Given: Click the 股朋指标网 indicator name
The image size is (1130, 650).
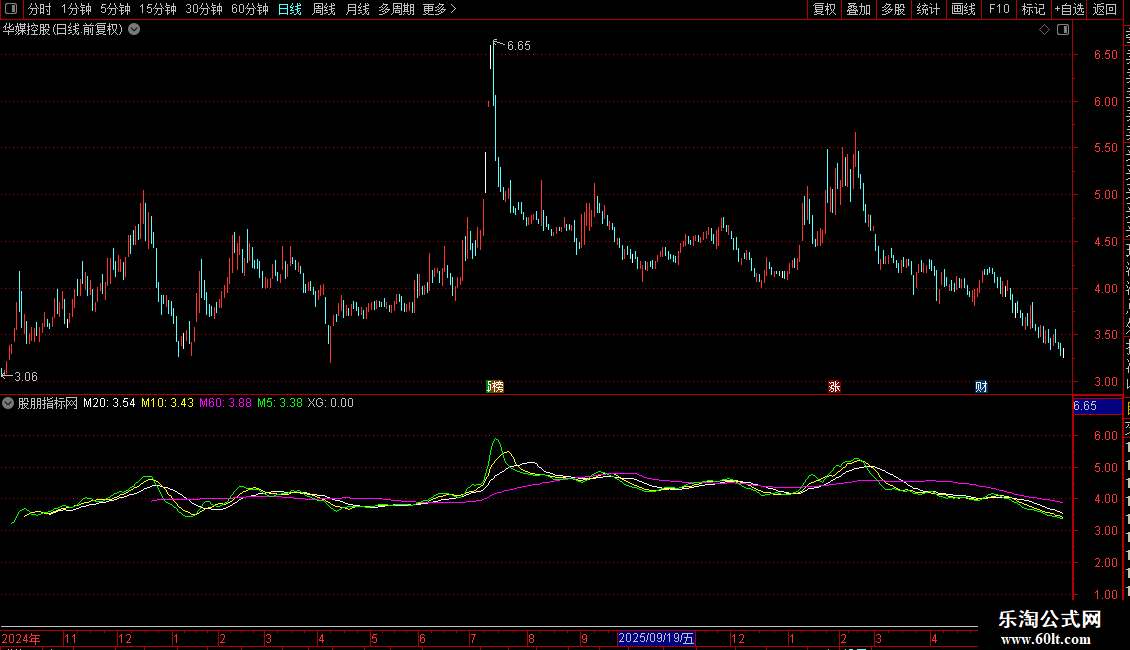Looking at the screenshot, I should [48, 404].
